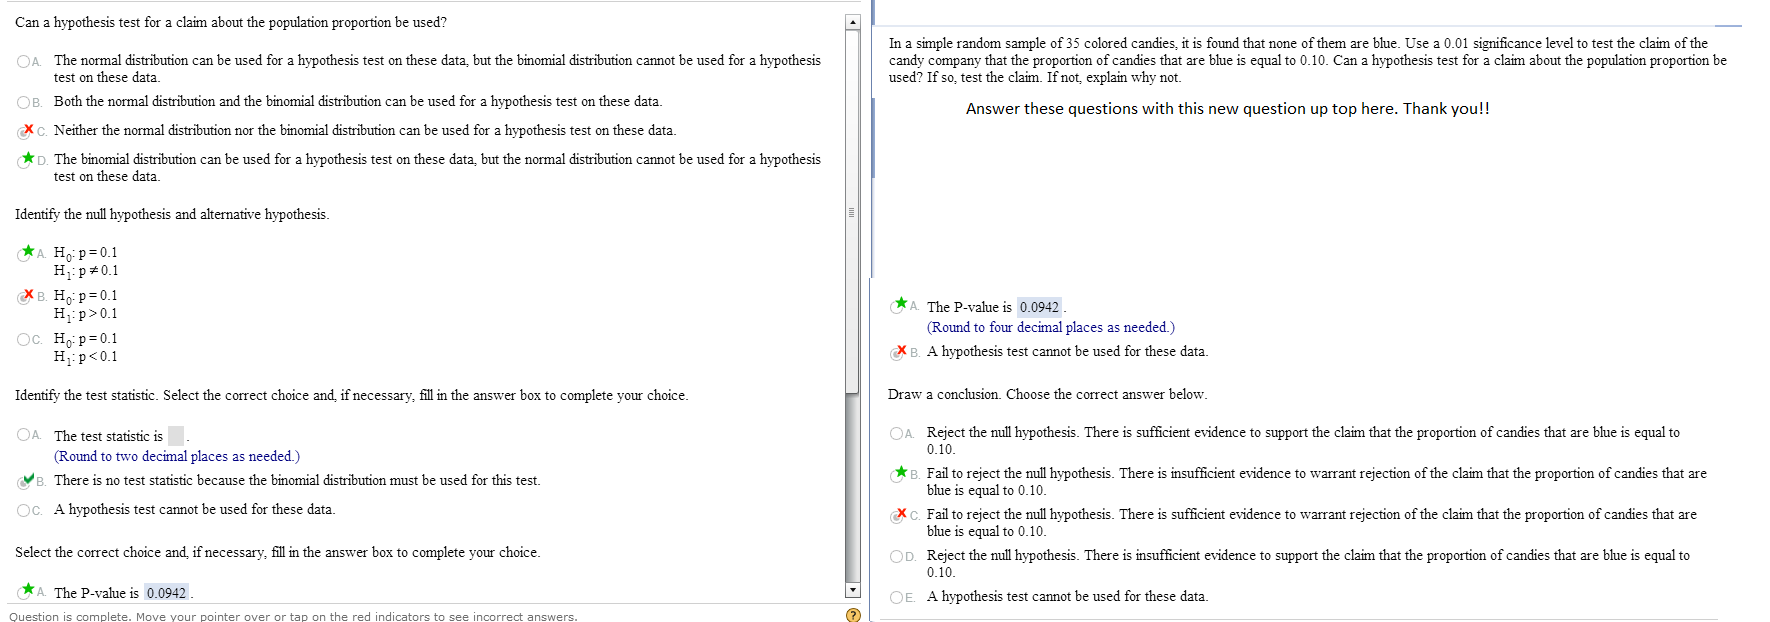The image size is (1770, 622).
Task: Click the green star on option D
Action: pos(29,158)
